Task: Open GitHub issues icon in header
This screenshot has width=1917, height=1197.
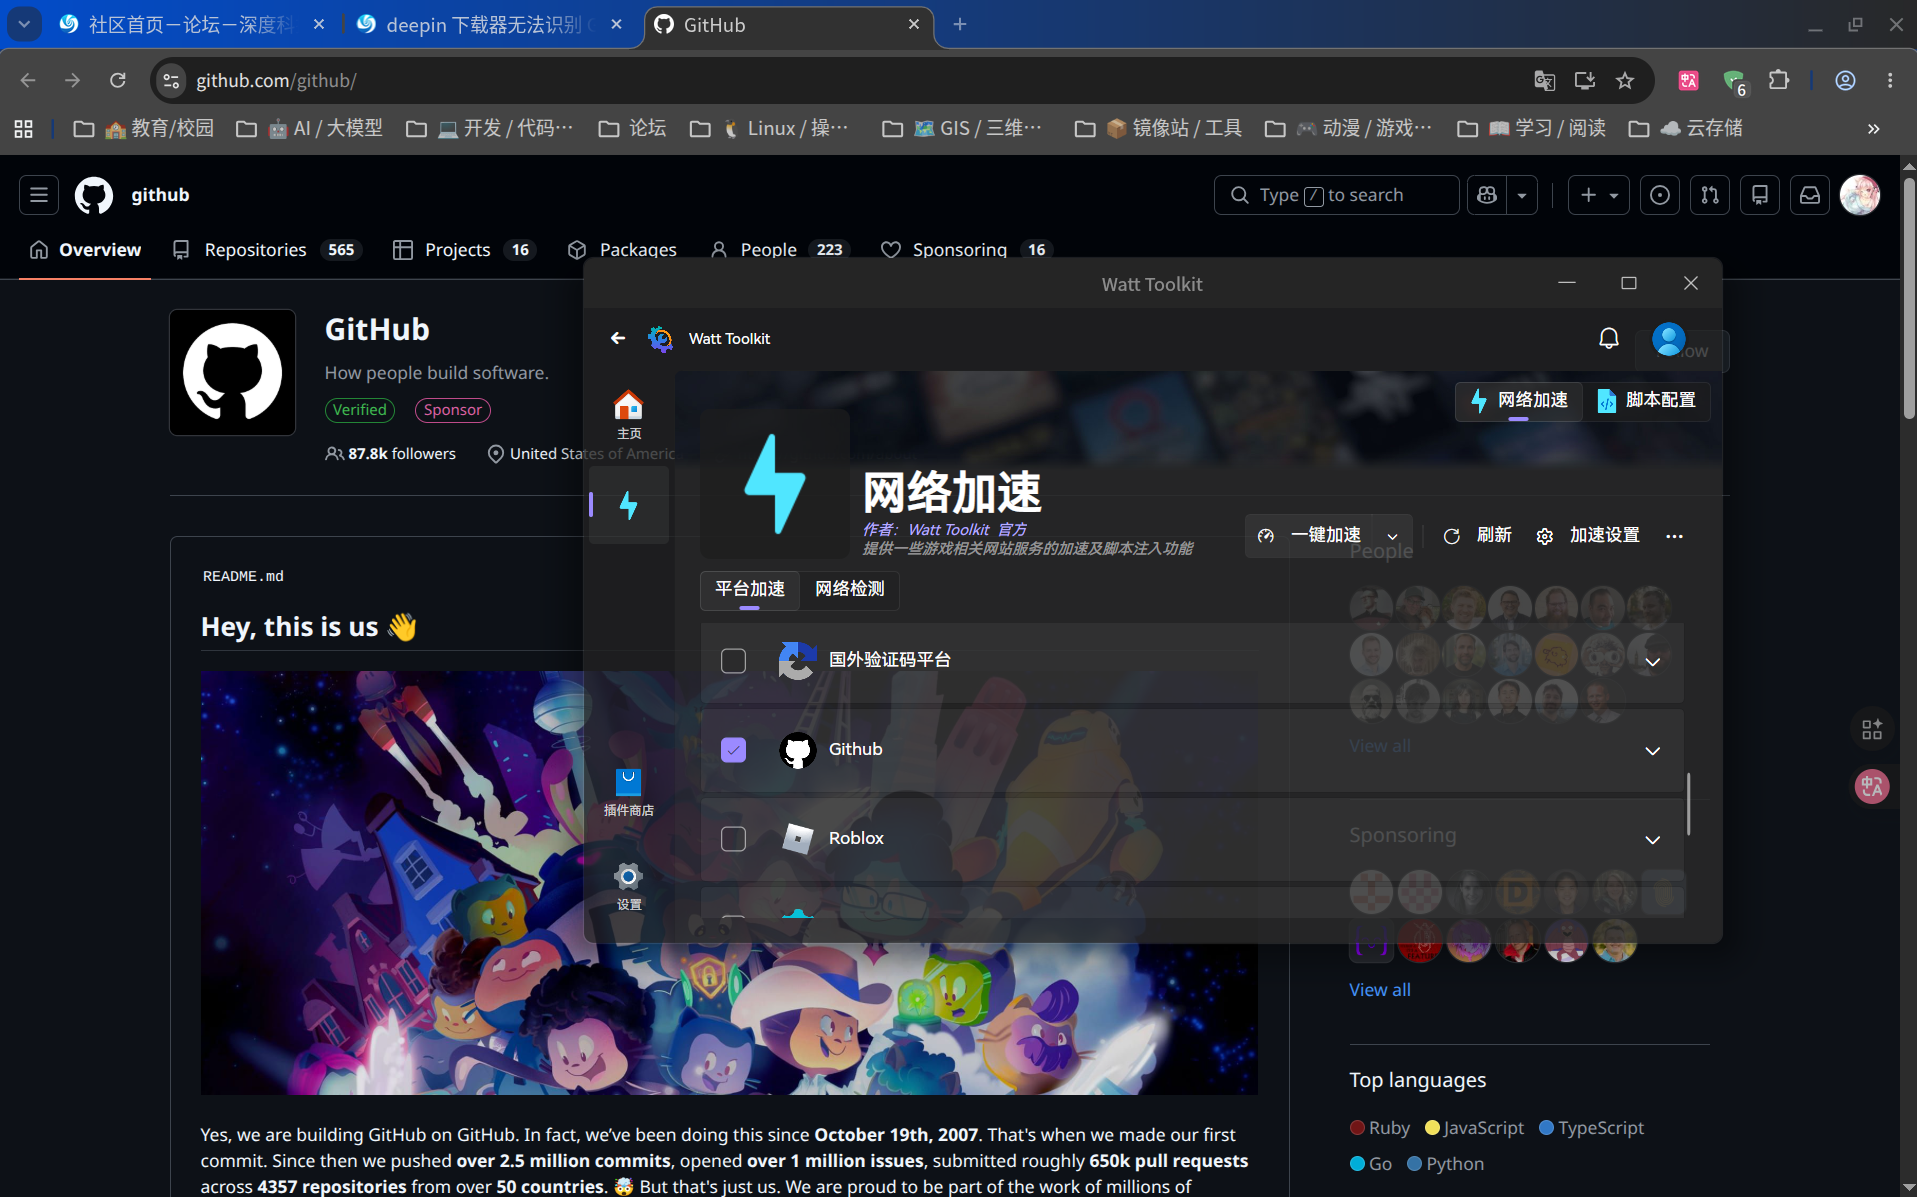Action: pyautogui.click(x=1659, y=195)
